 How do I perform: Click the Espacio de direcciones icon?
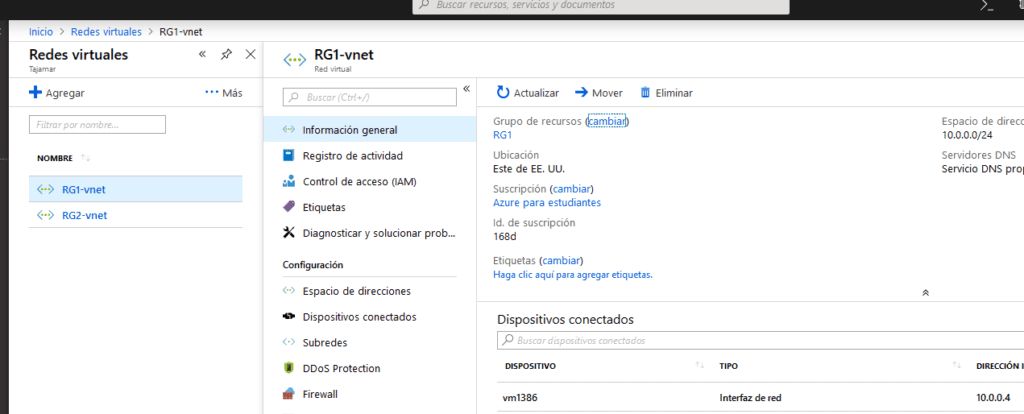tap(289, 291)
